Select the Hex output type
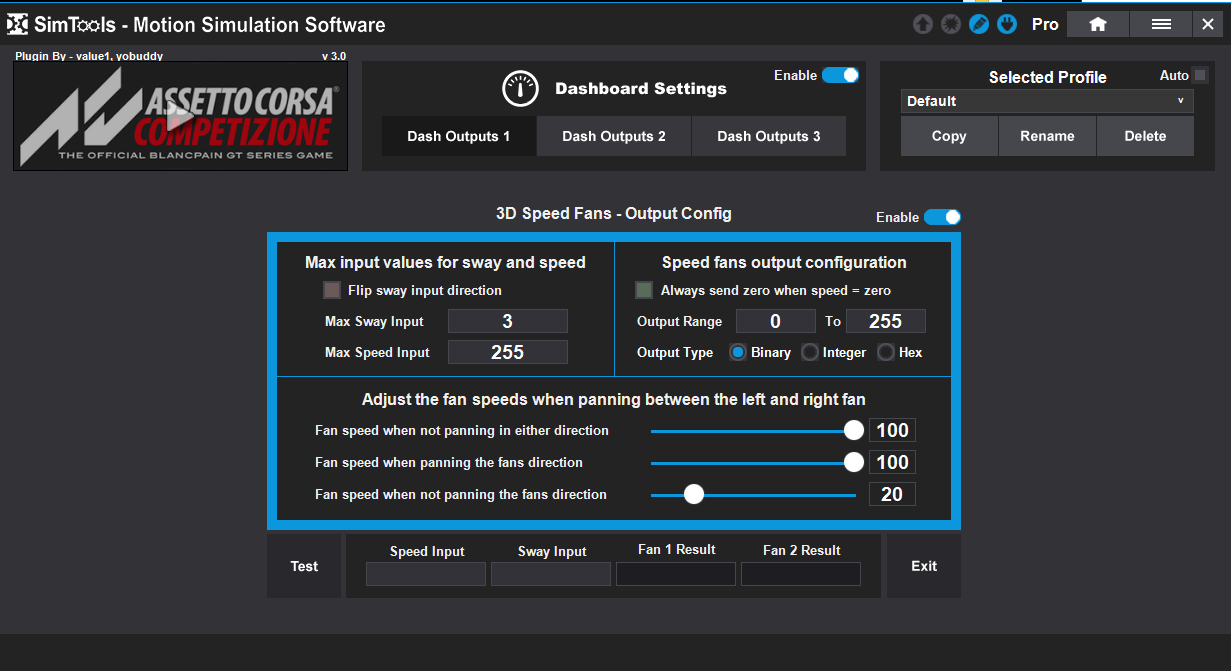 click(x=886, y=352)
